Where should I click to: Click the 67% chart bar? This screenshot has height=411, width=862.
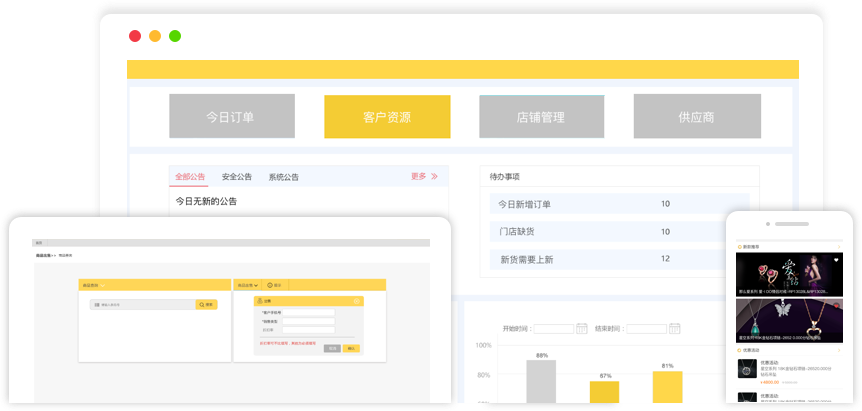pos(604,392)
